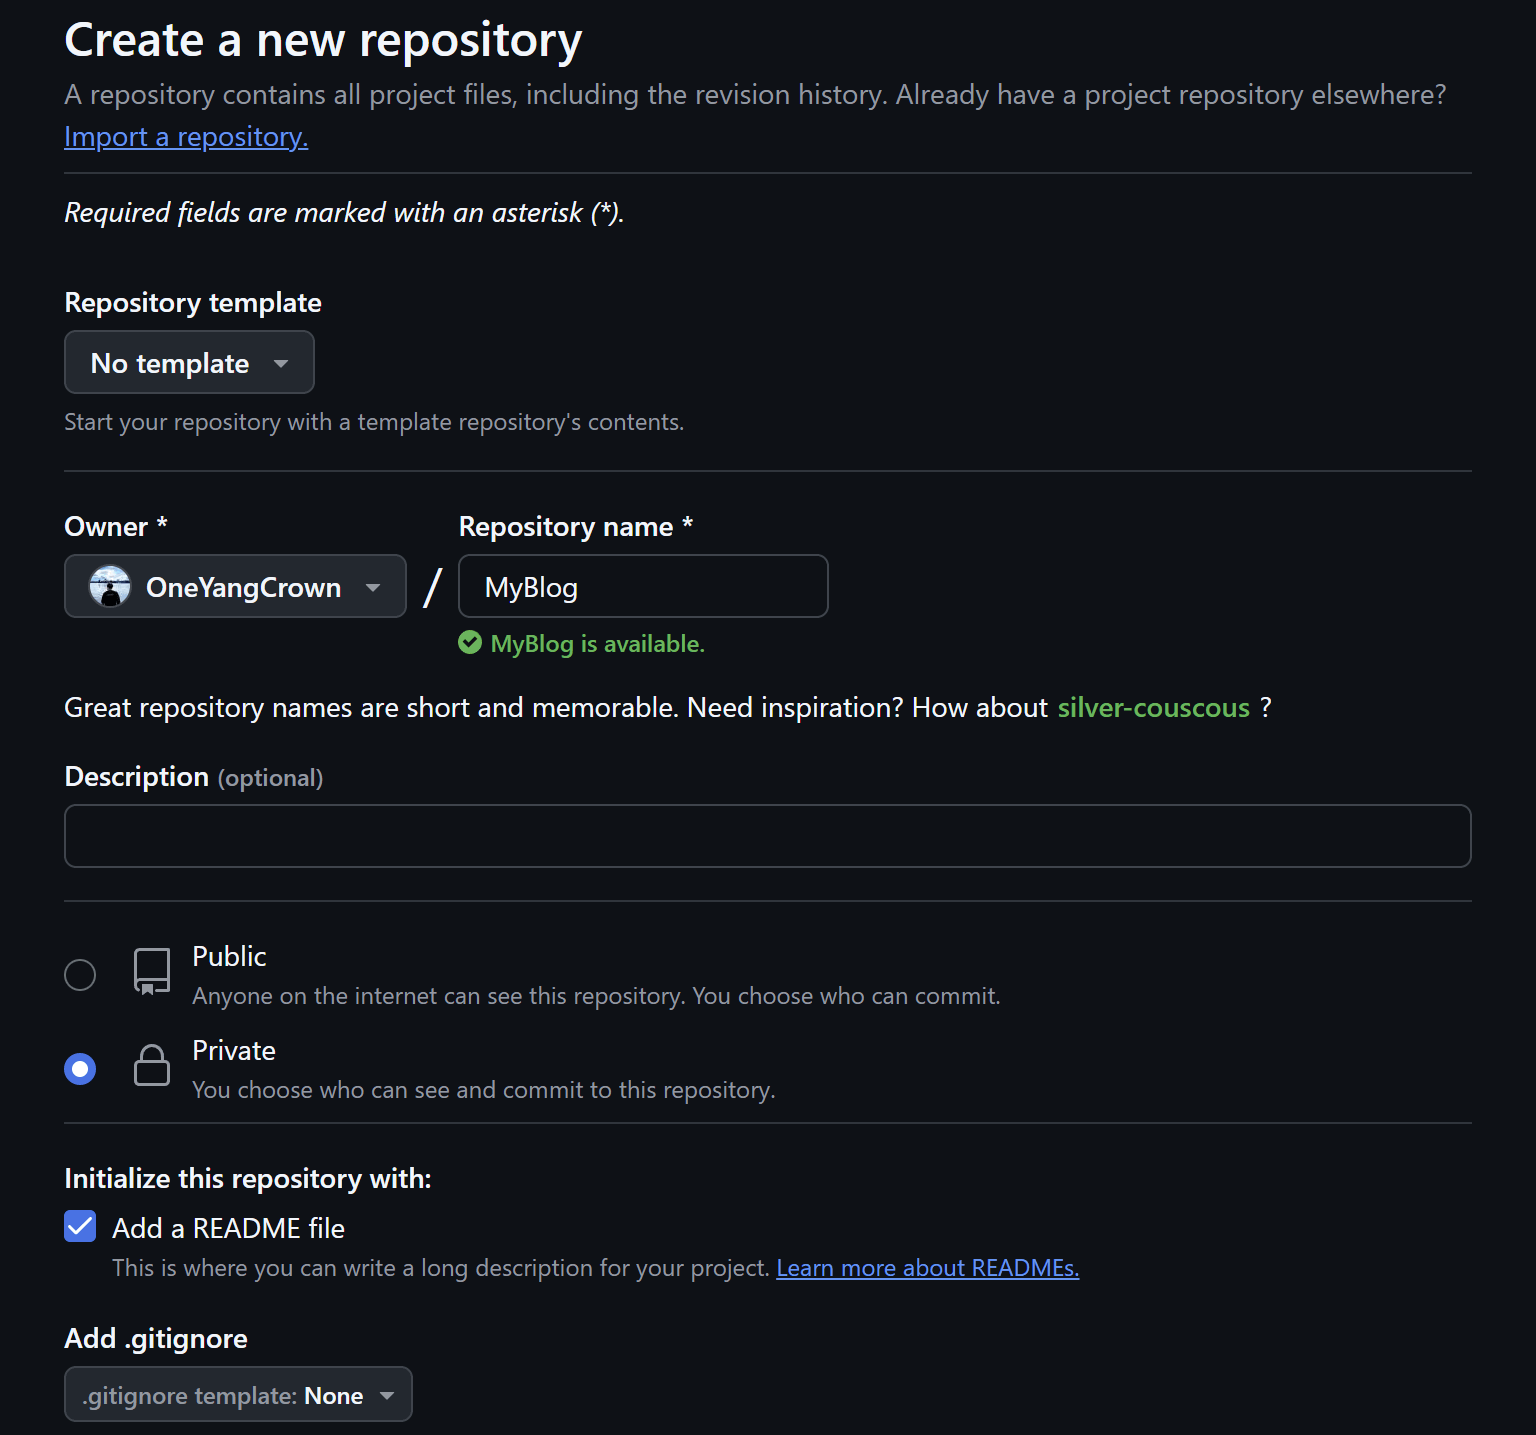Click the Public option title text
The height and width of the screenshot is (1435, 1536).
coord(229,957)
